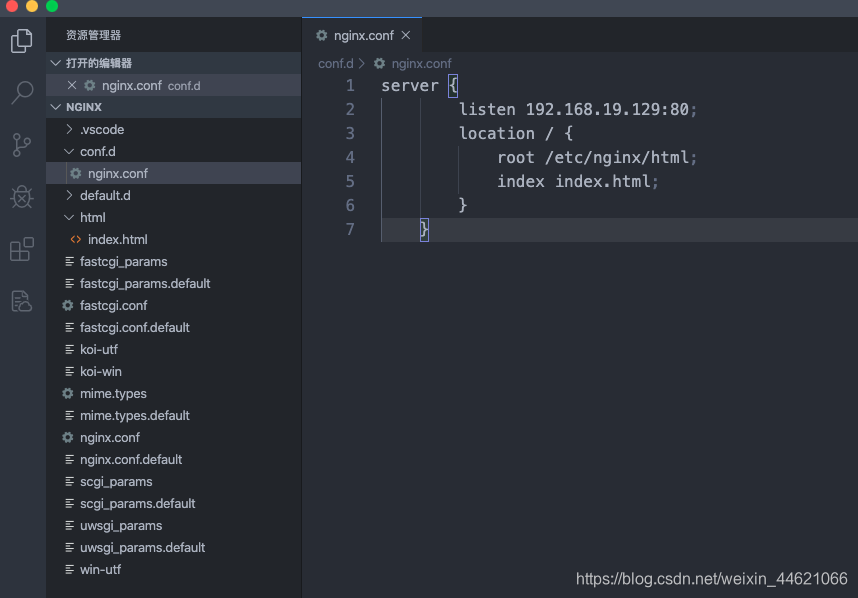
Task: Open the Search view icon
Action: [x=22, y=92]
